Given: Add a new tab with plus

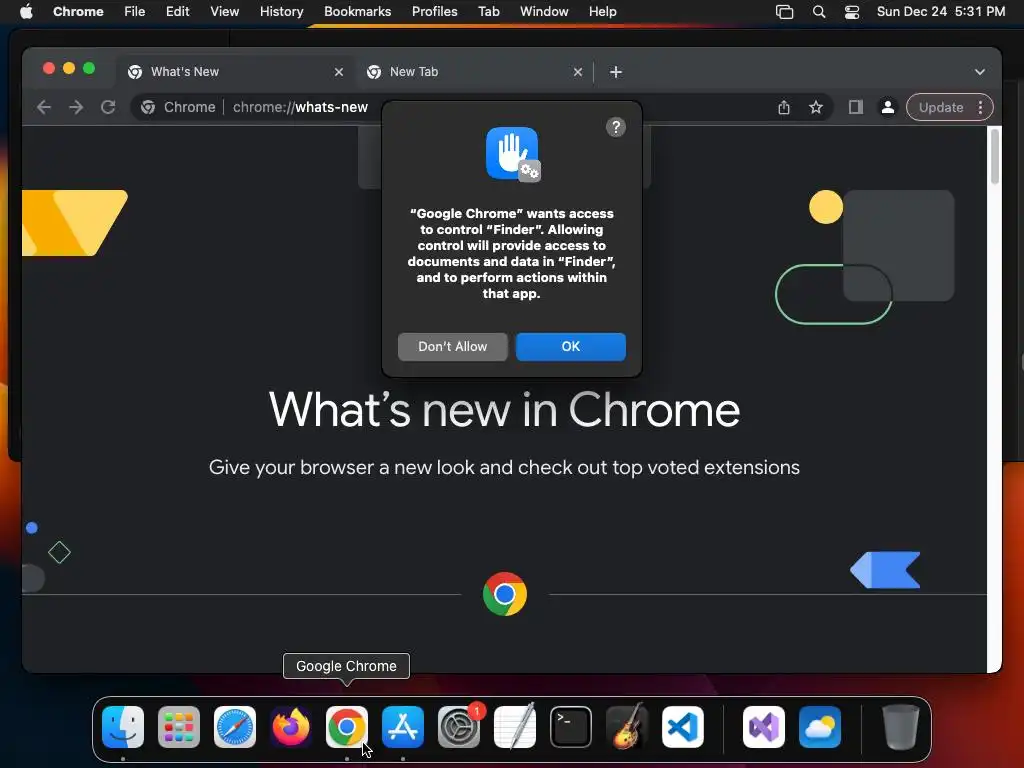Looking at the screenshot, I should [616, 72].
